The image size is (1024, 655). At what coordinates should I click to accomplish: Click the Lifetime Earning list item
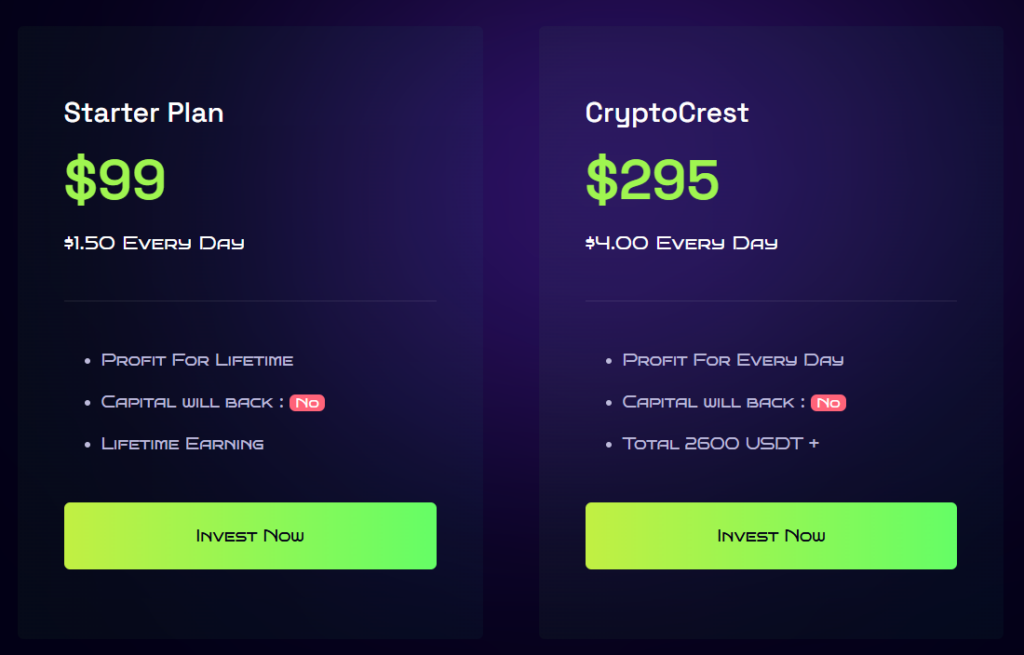pyautogui.click(x=182, y=444)
